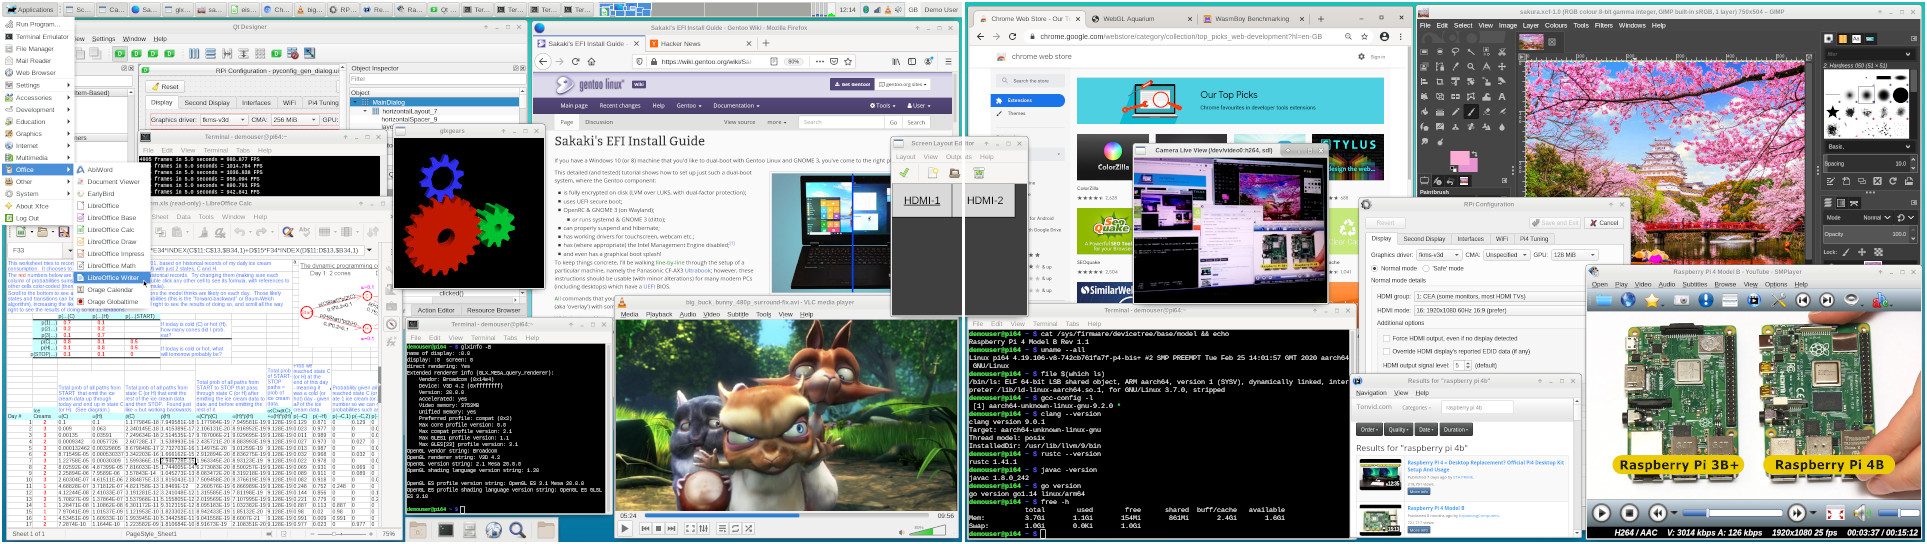The height and width of the screenshot is (544, 1927).
Task: Open HDMI mode dropdown
Action: (x=1500, y=310)
